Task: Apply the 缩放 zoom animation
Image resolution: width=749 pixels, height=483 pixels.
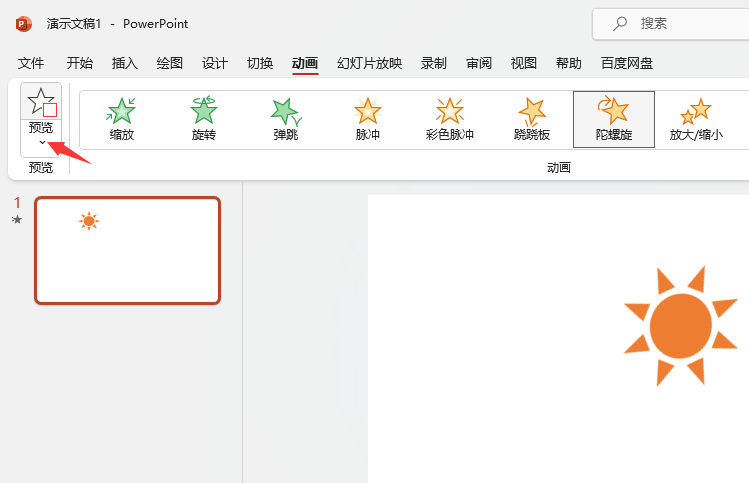Action: tap(121, 119)
